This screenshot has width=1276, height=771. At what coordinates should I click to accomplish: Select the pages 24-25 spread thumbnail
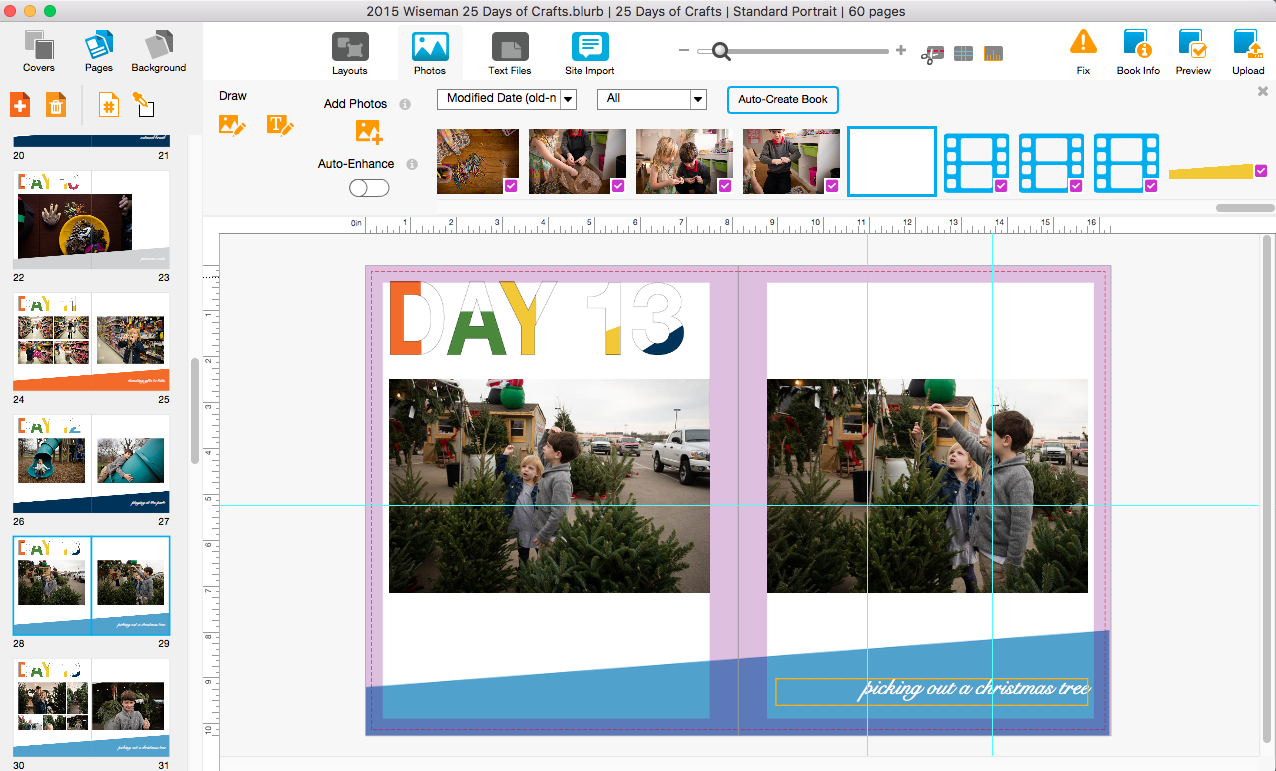pyautogui.click(x=91, y=341)
